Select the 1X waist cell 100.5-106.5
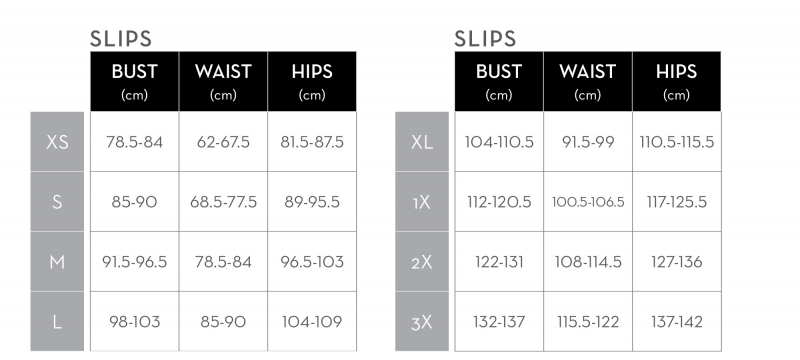800x360 pixels. point(588,202)
